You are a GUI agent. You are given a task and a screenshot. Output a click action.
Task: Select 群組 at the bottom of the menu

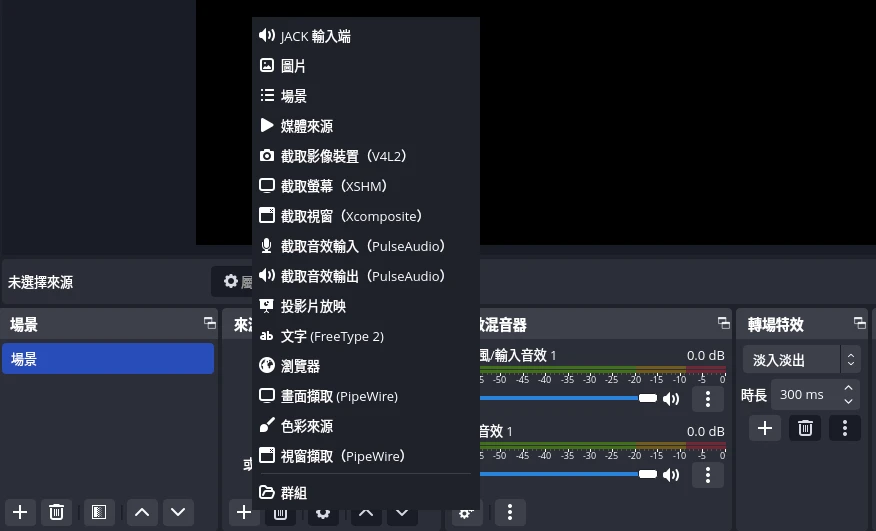(293, 492)
